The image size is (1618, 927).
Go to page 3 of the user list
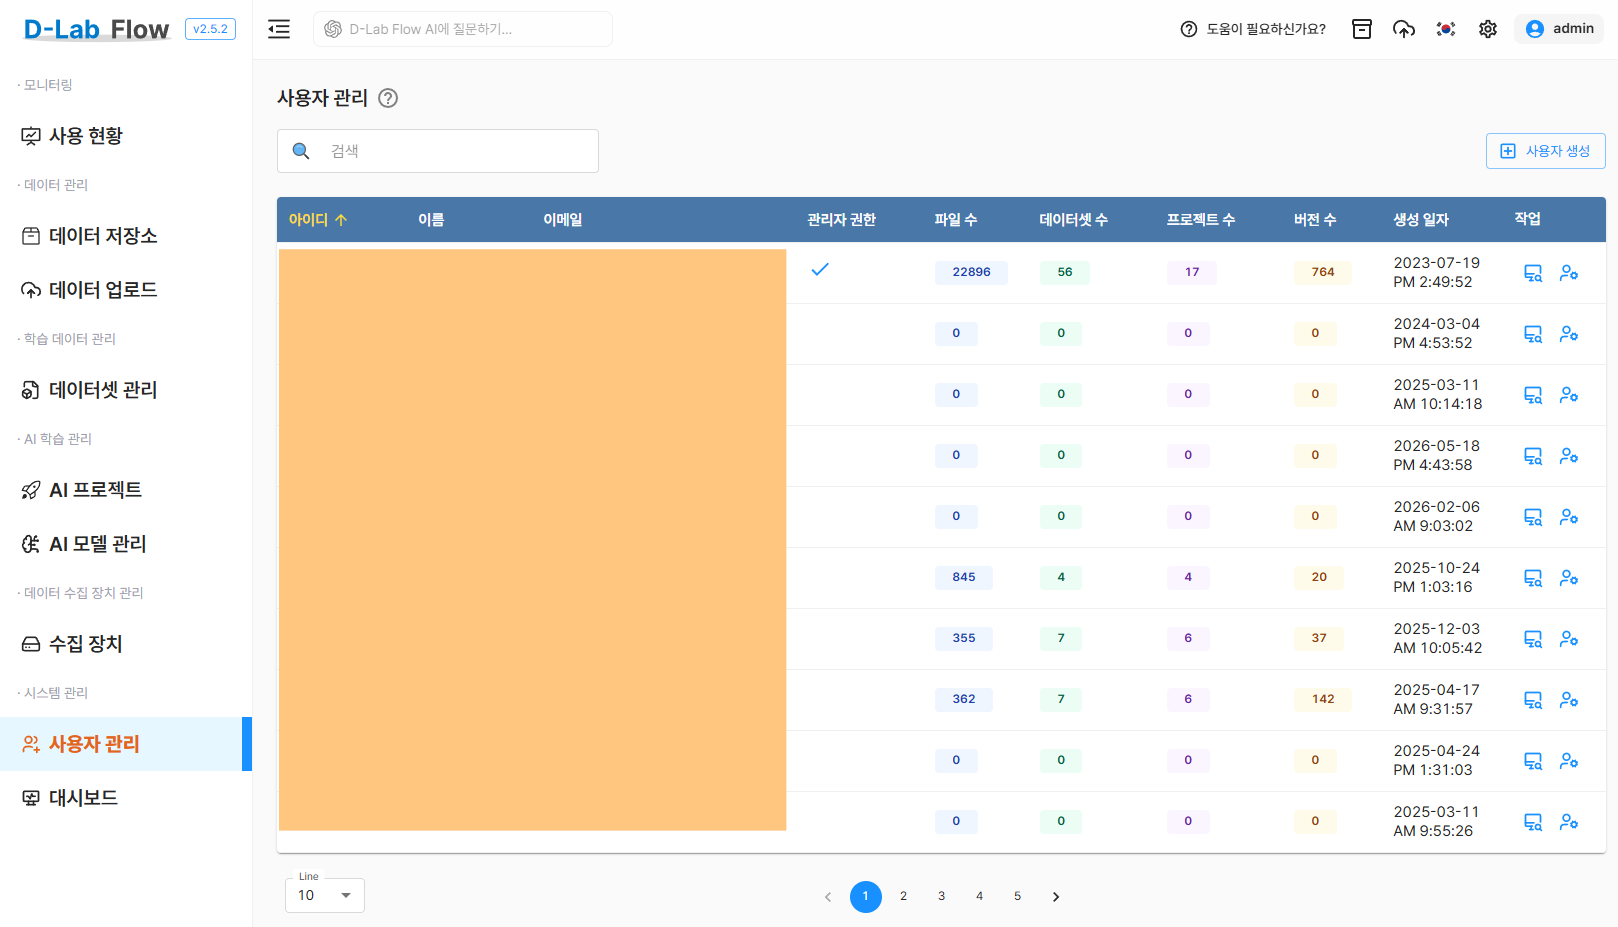(x=941, y=896)
